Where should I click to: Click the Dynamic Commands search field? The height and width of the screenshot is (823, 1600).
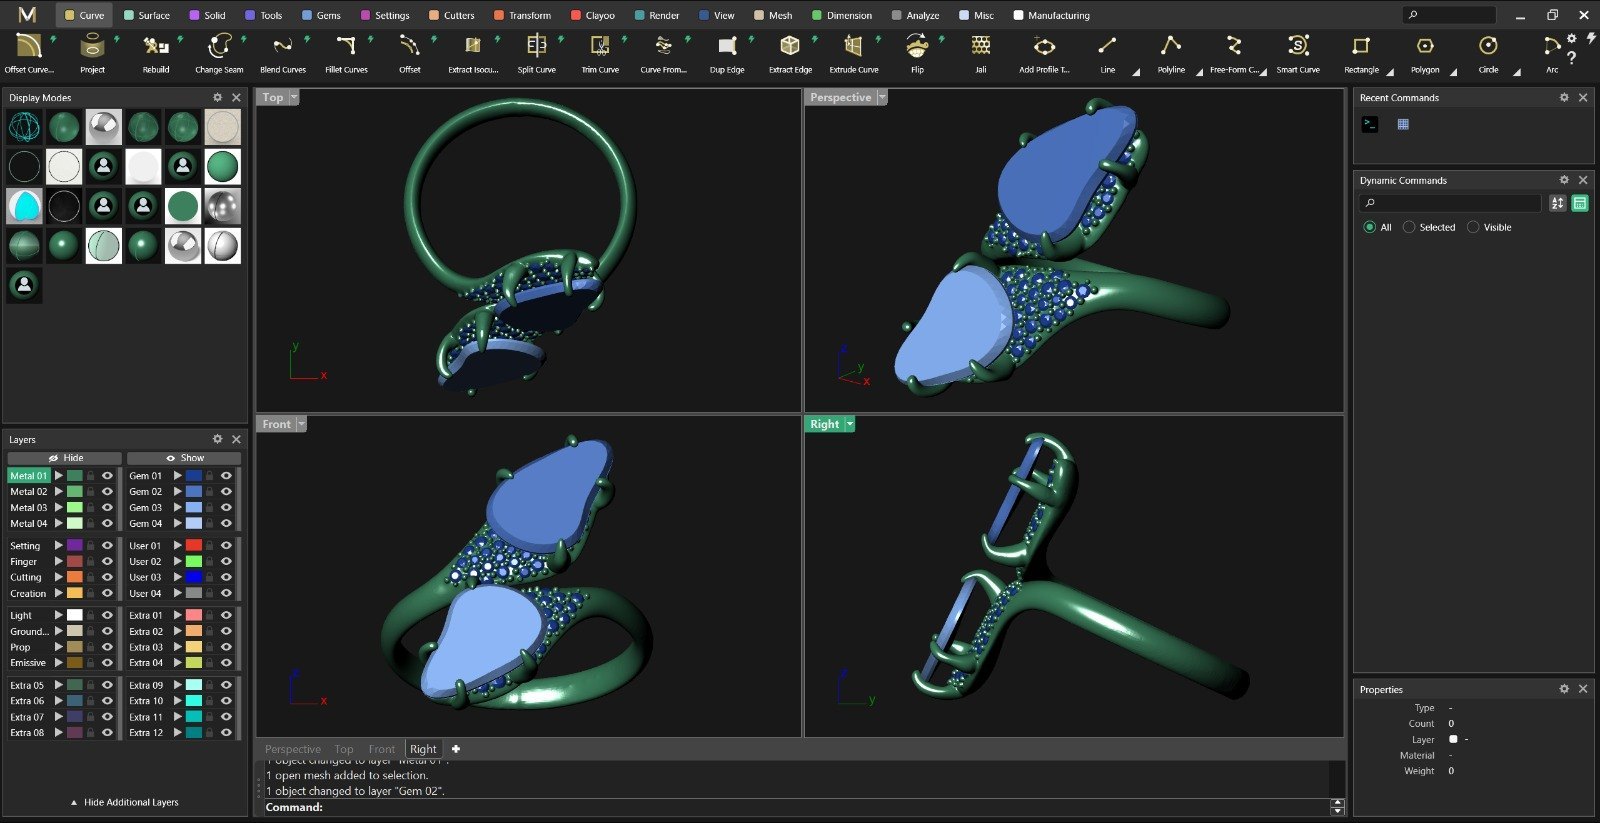[x=1450, y=203]
